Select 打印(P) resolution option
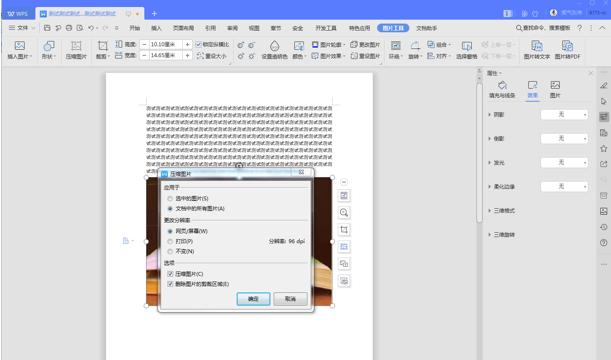 170,241
